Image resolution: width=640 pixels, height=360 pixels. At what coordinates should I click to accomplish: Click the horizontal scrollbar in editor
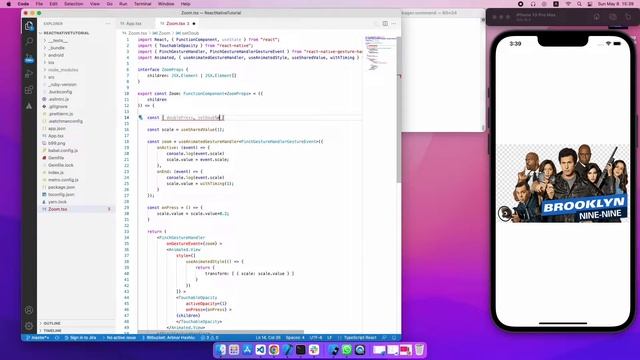point(220,332)
